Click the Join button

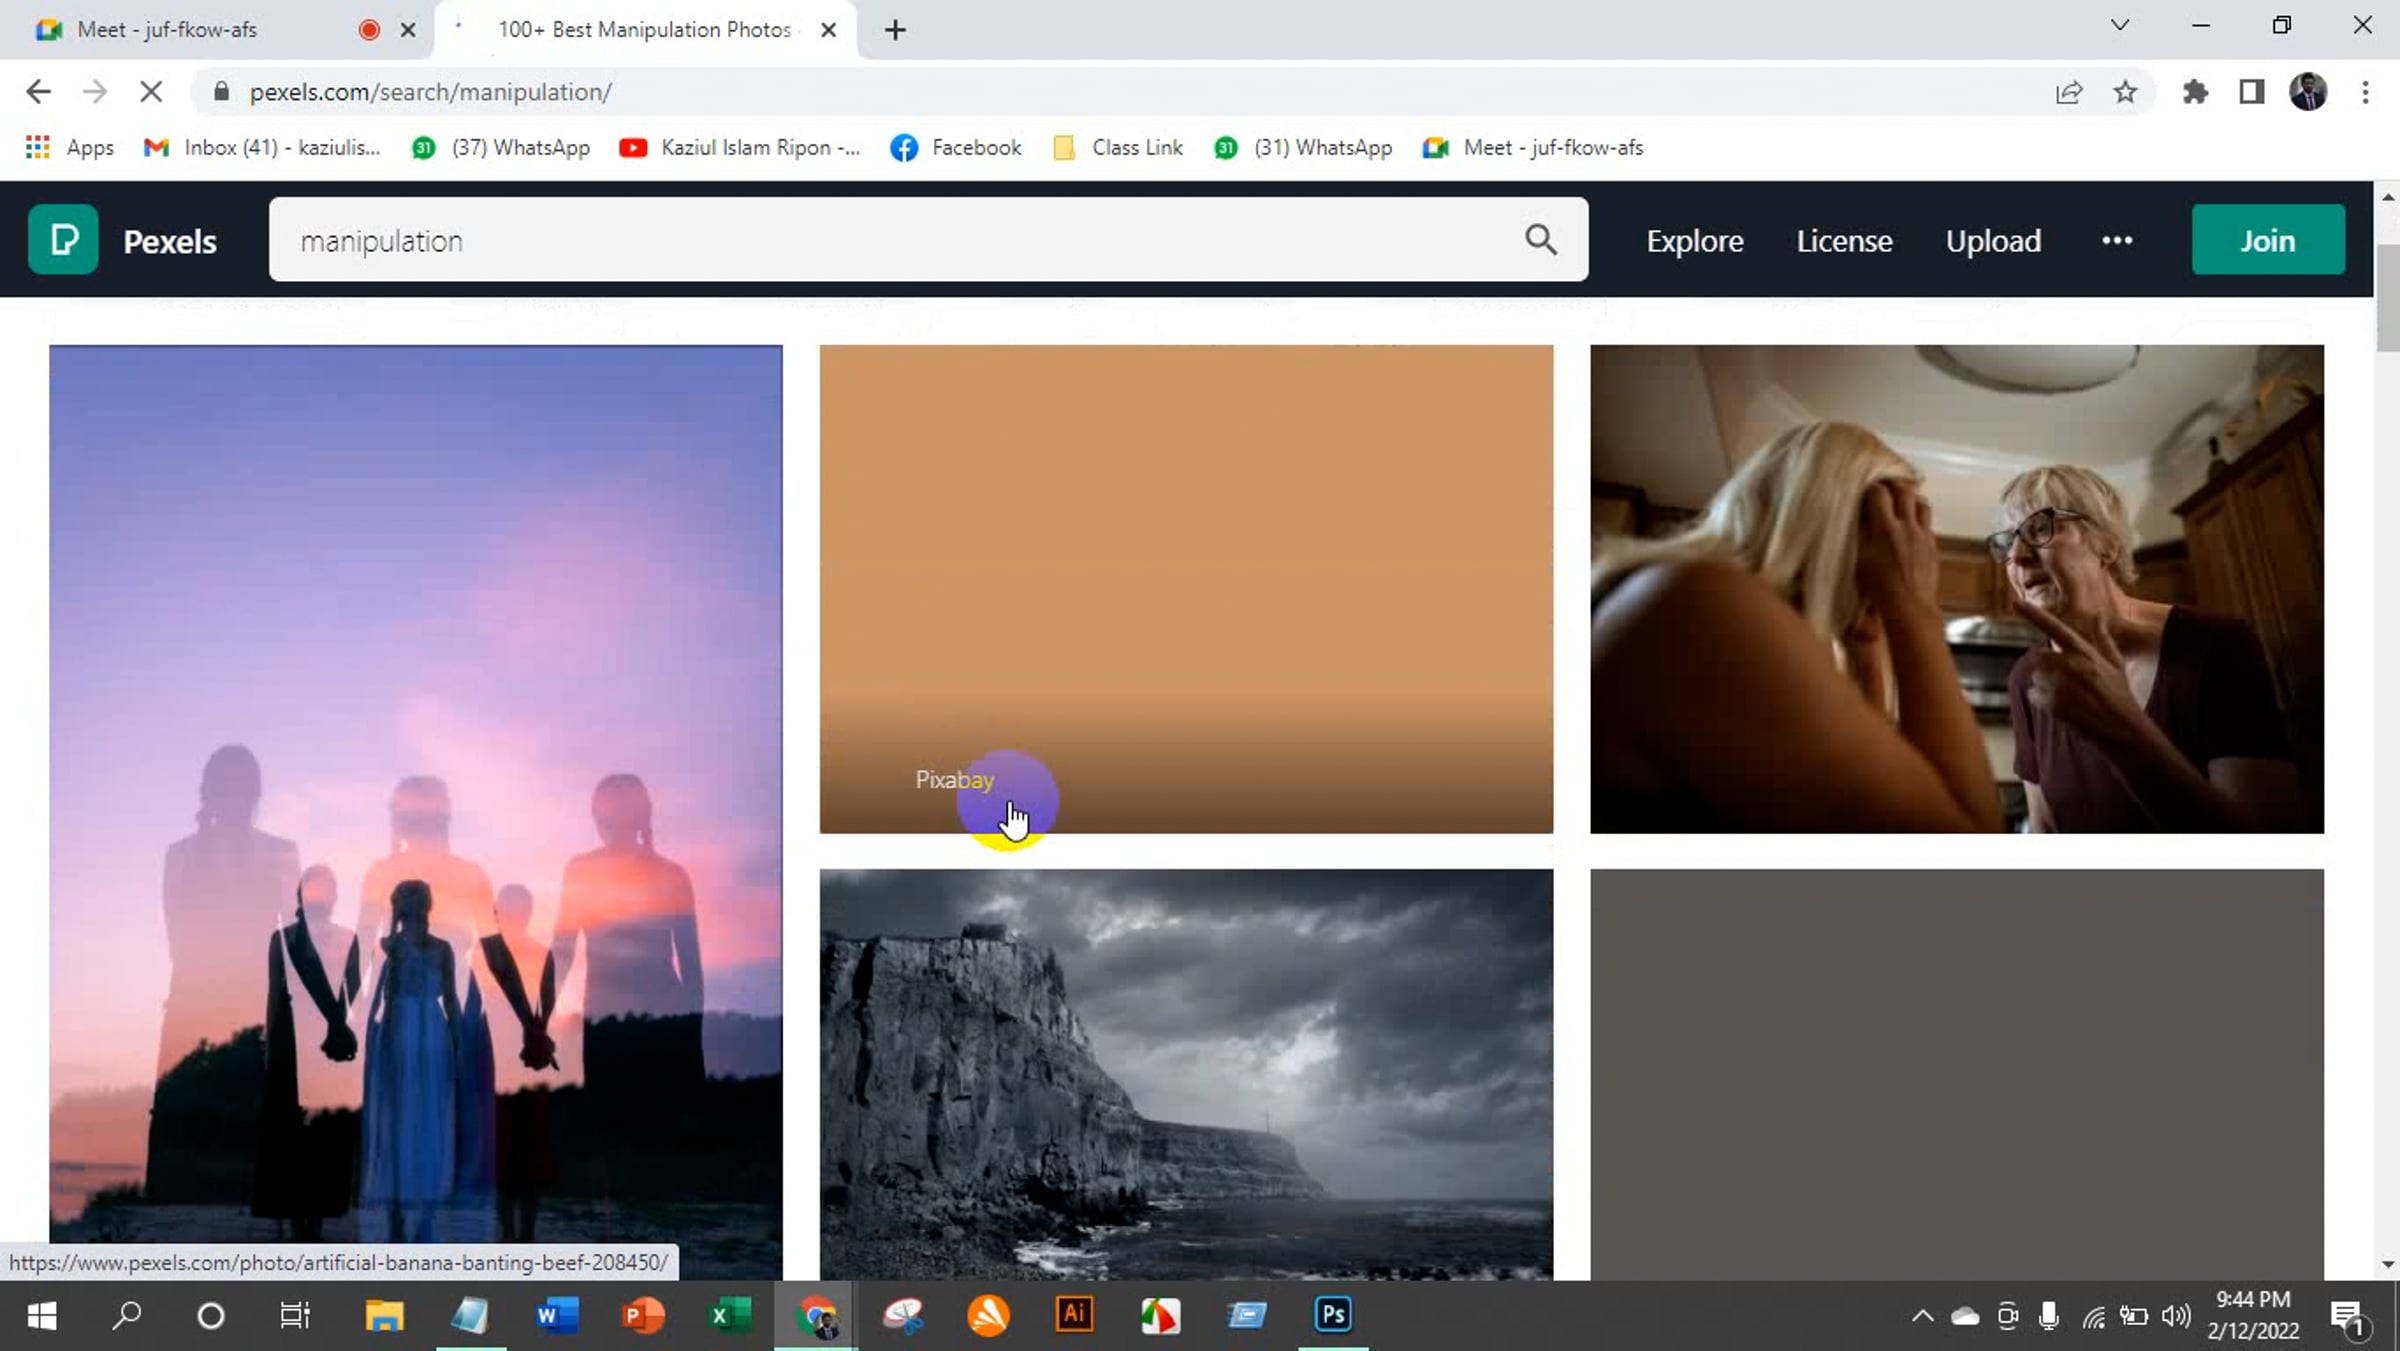point(2267,240)
